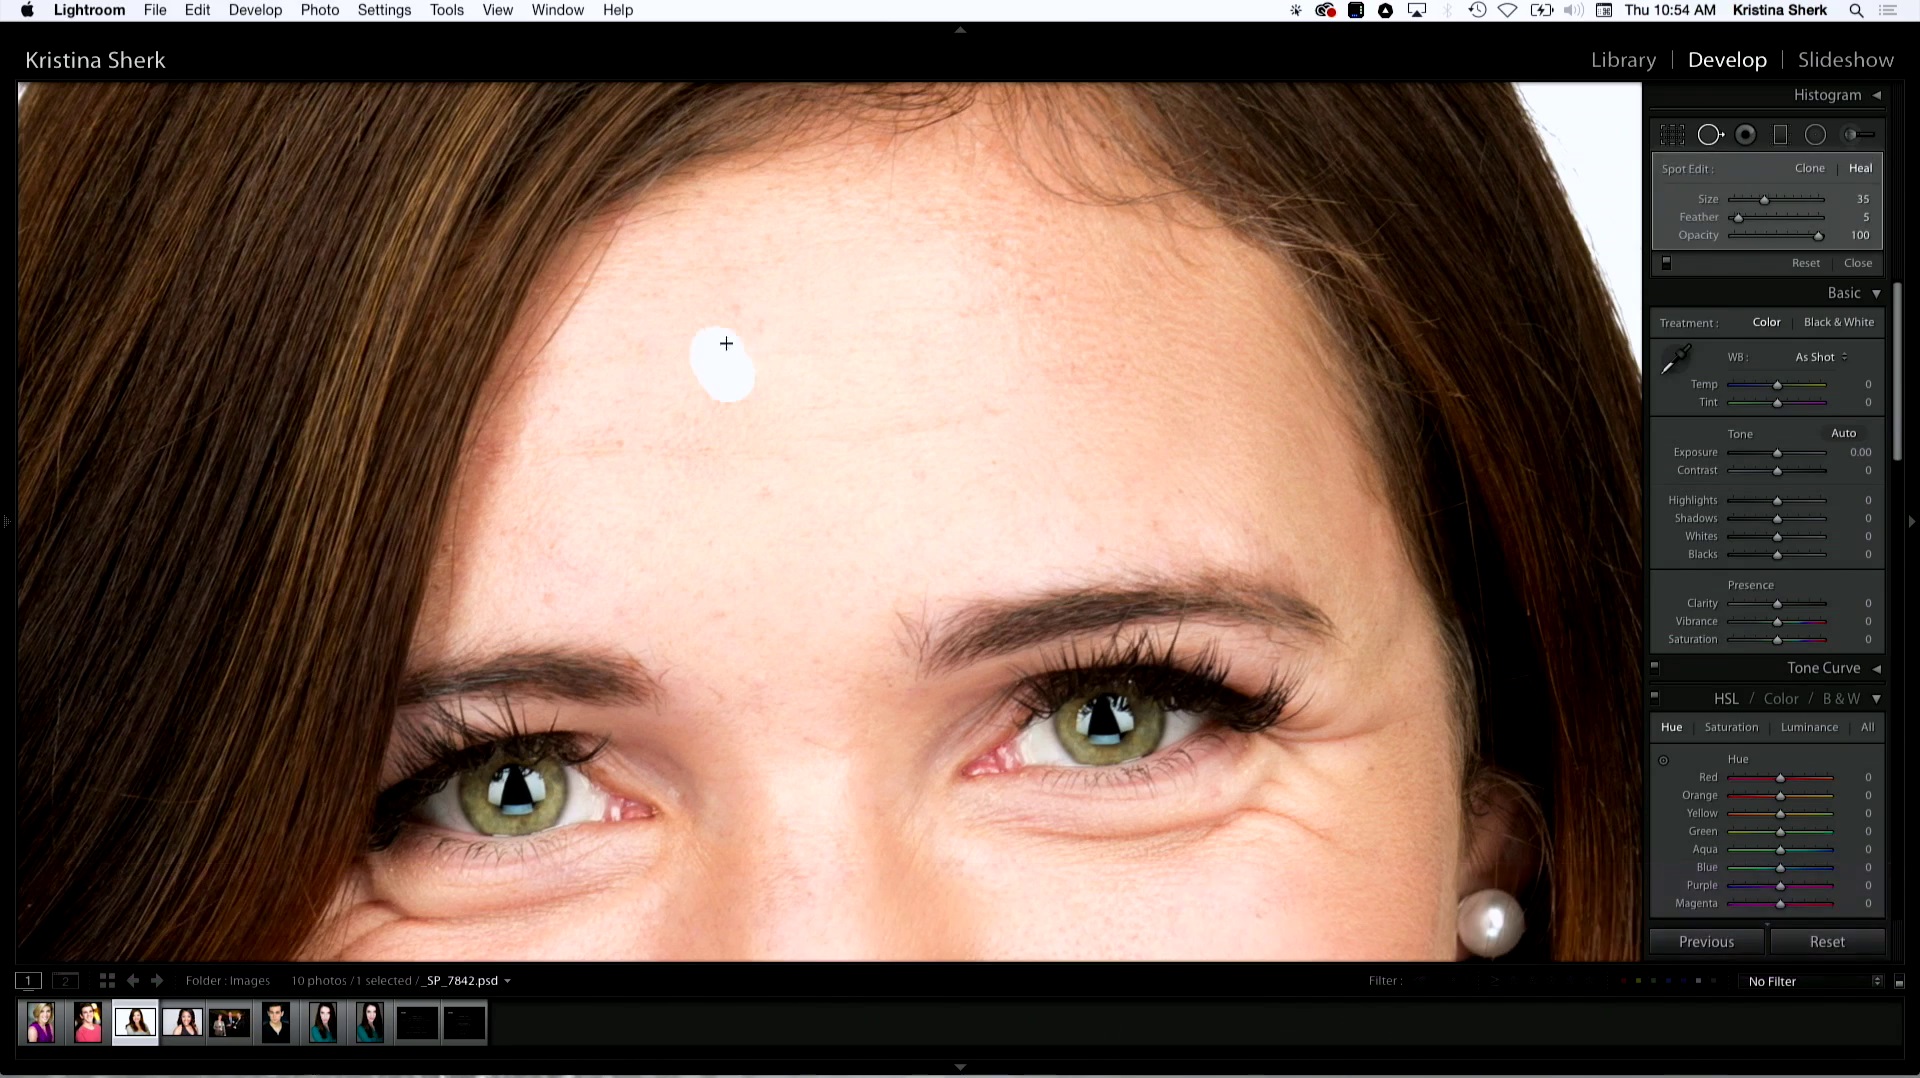Apply Auto tone adjustment
Image resolution: width=1920 pixels, height=1078 pixels.
pyautogui.click(x=1843, y=433)
